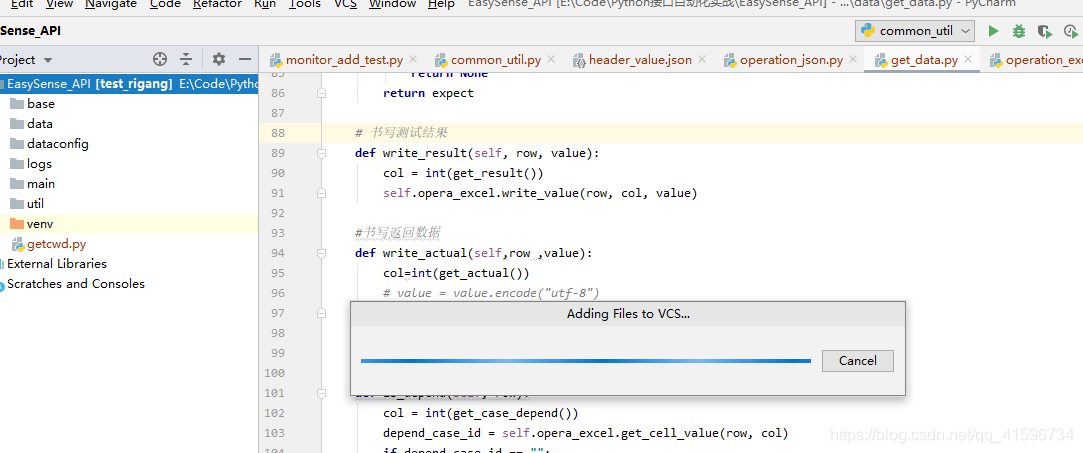The height and width of the screenshot is (453, 1083).
Task: Click the 'depend_case_id' assignment line
Action: (x=586, y=433)
